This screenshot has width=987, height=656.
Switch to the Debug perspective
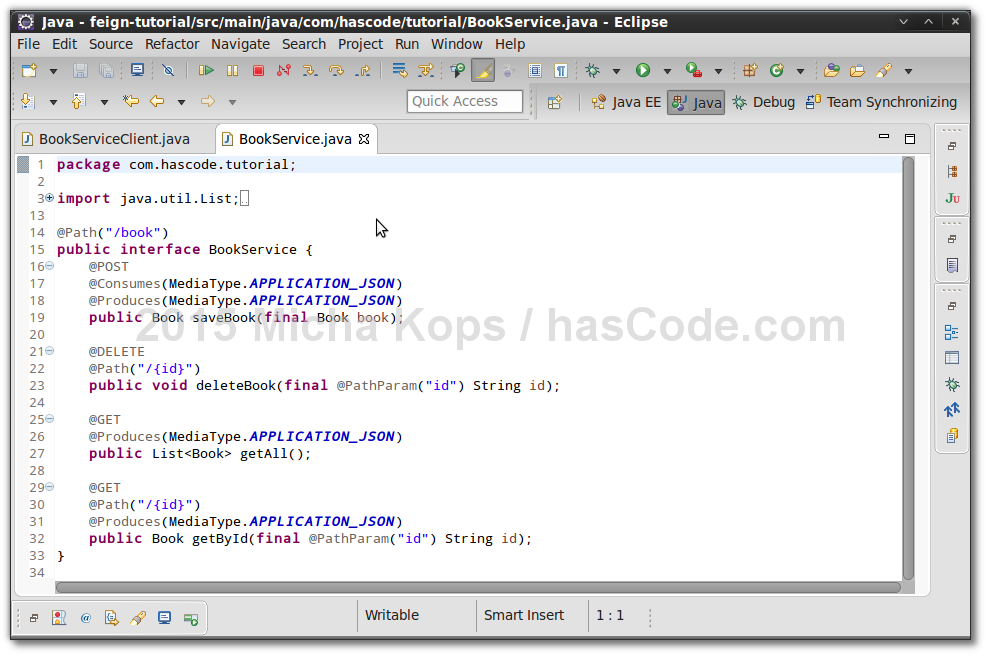coord(763,102)
